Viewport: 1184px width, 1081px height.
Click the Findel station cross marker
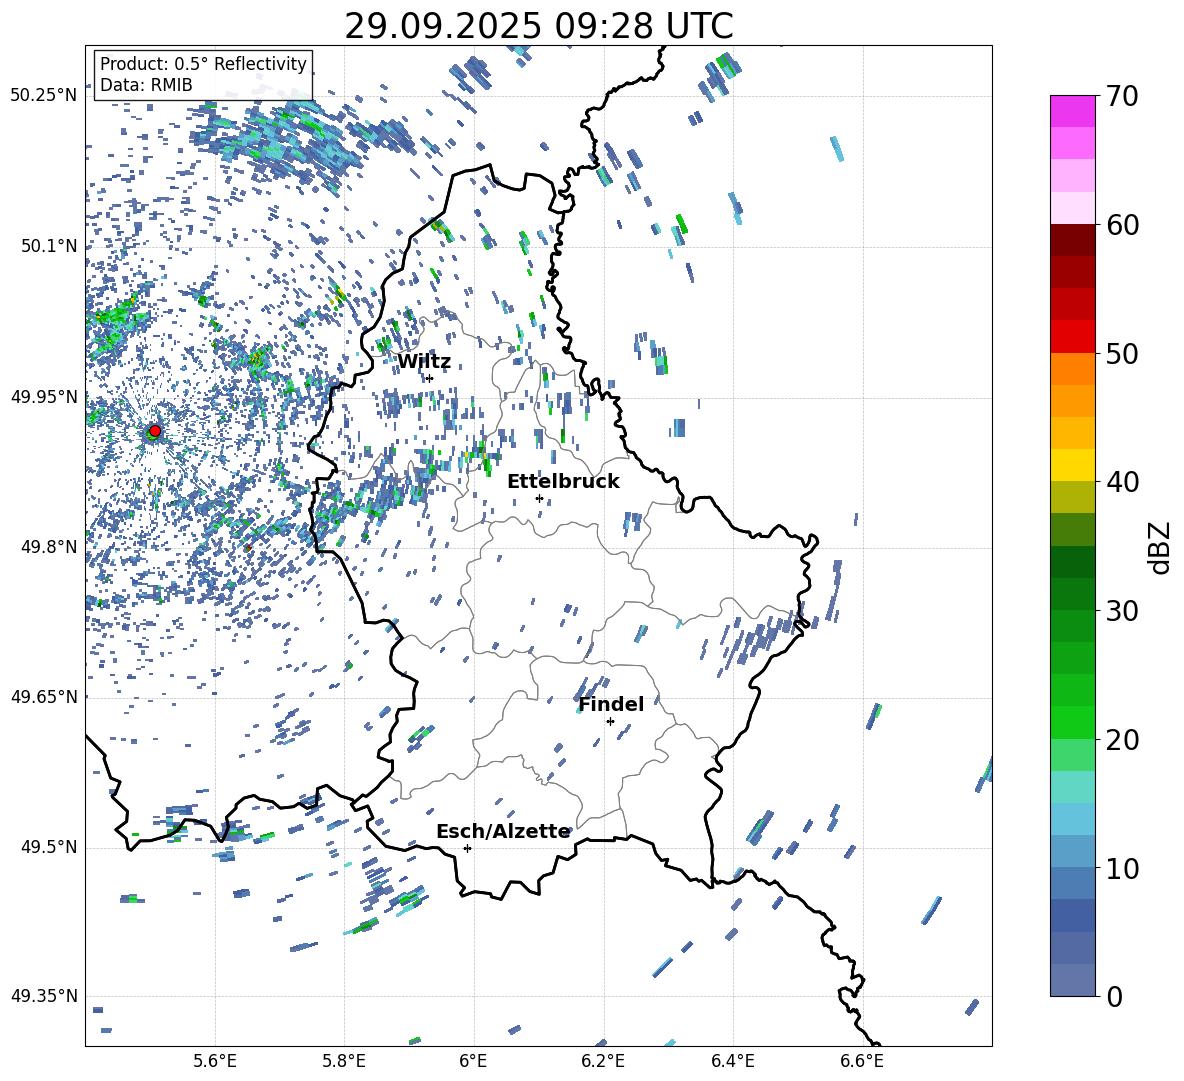pyautogui.click(x=610, y=721)
